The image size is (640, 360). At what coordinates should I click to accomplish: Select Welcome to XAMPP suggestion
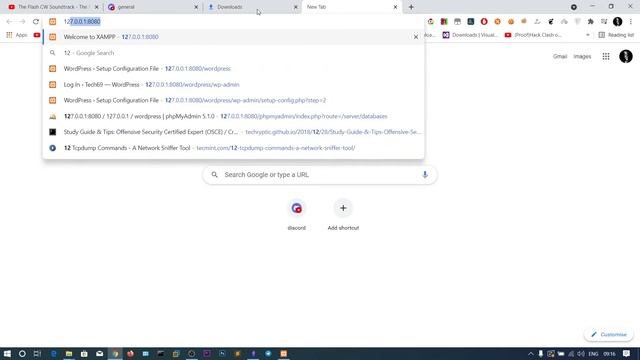click(233, 37)
